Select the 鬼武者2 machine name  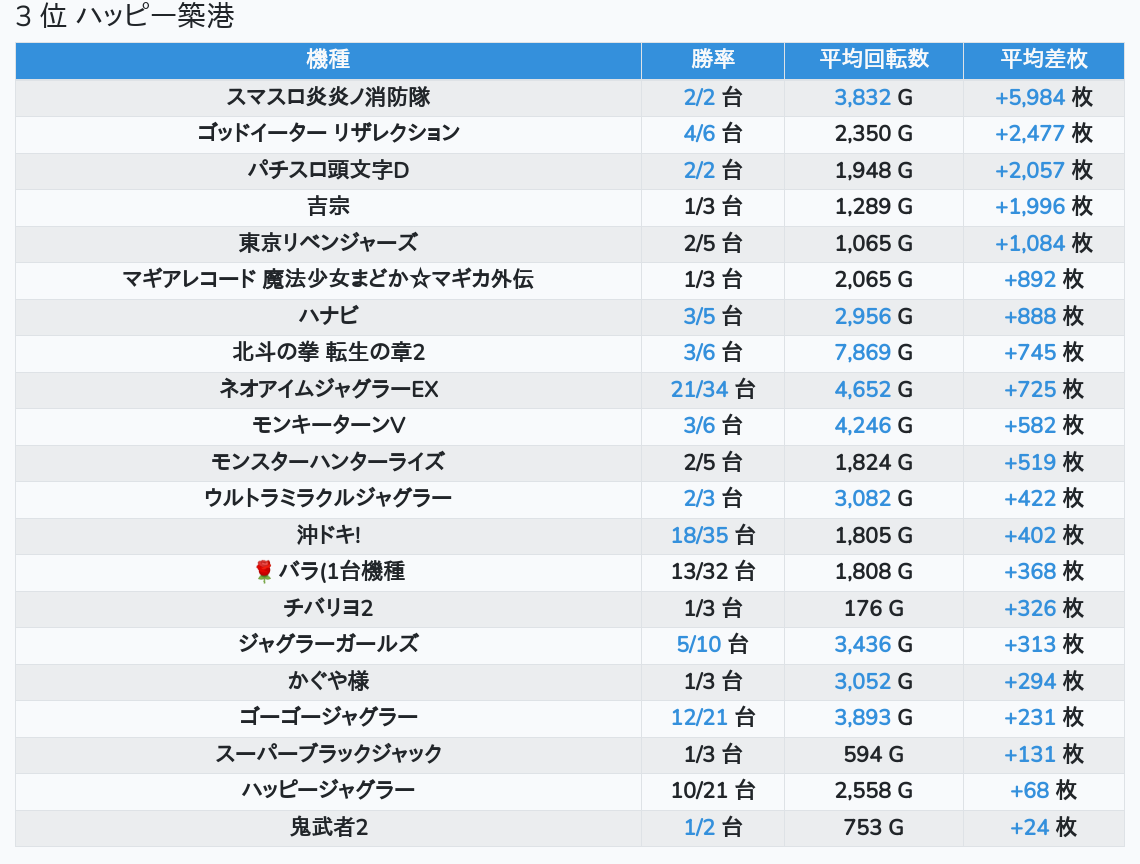pyautogui.click(x=328, y=827)
